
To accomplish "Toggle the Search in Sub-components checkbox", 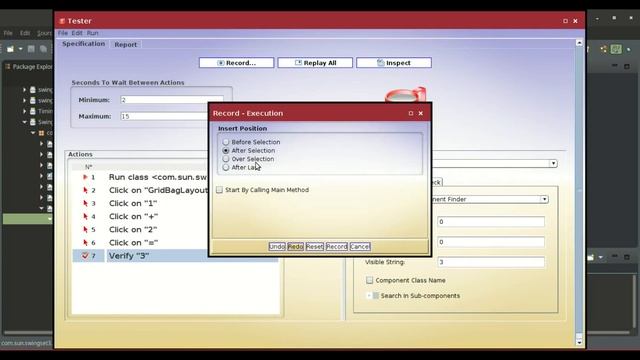I will tap(376, 296).
